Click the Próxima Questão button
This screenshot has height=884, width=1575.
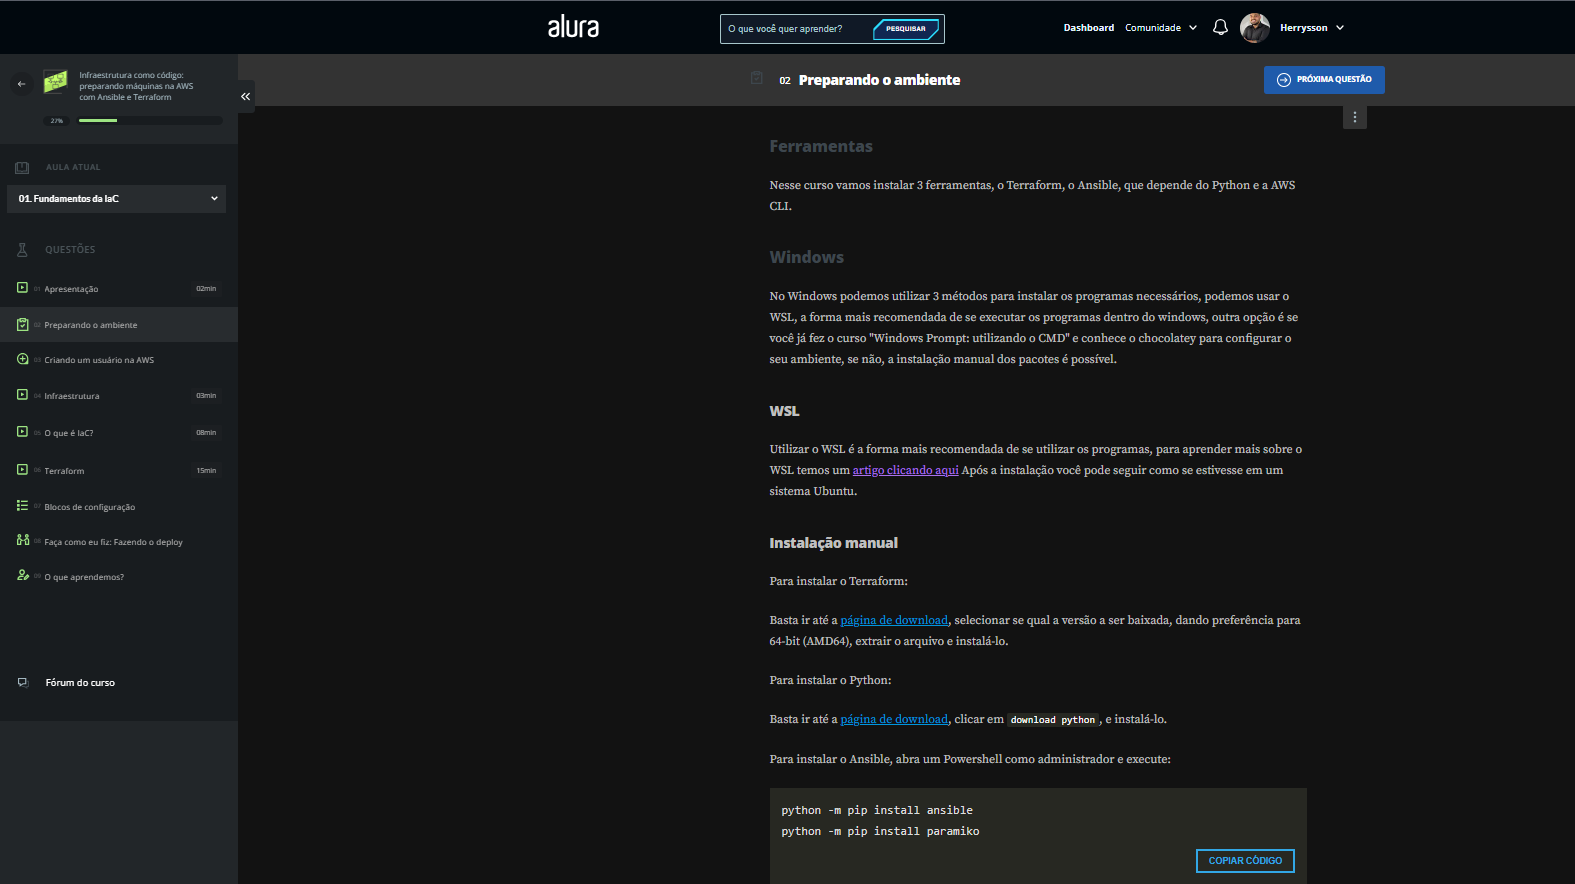[x=1324, y=80]
